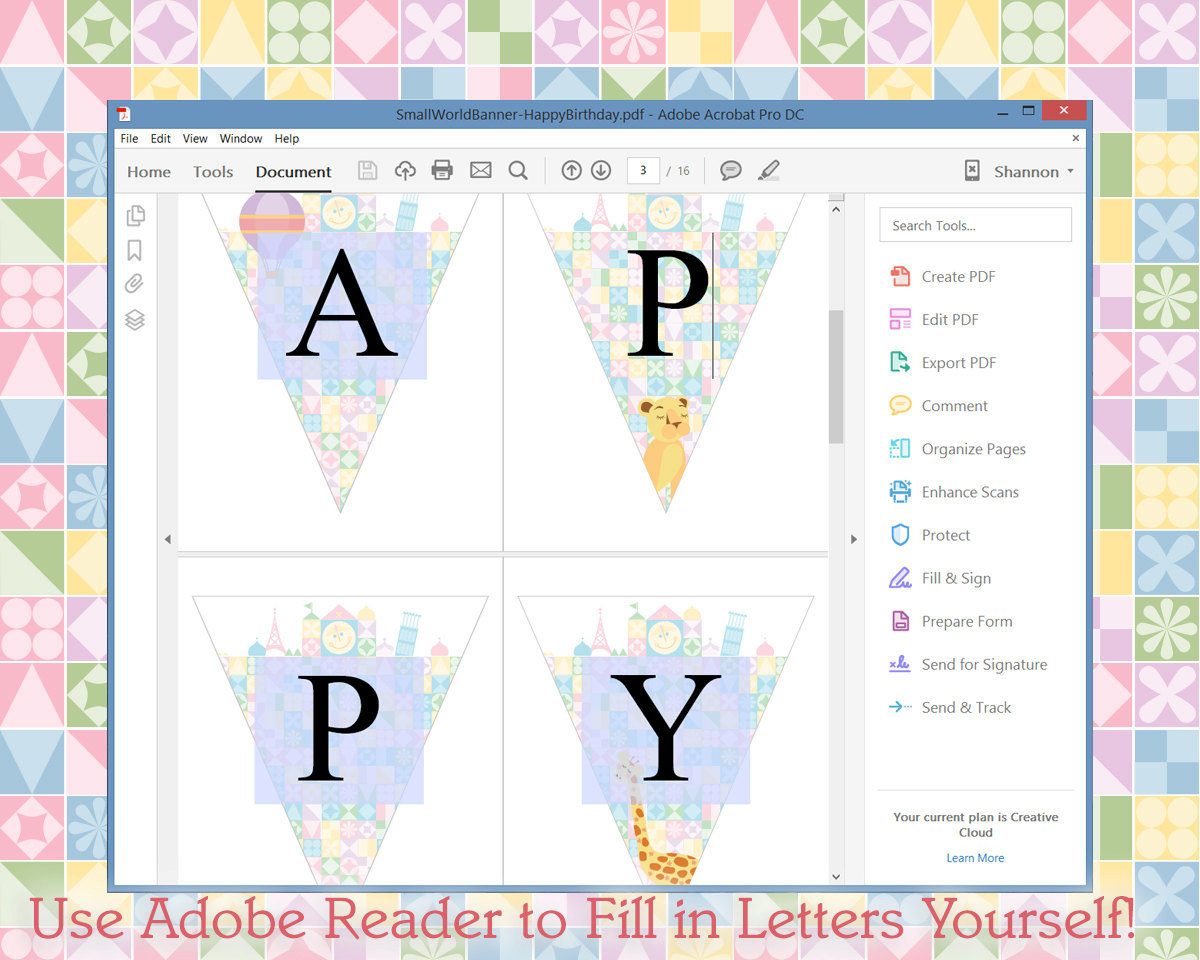
Task: Click the Learn More link
Action: 975,858
